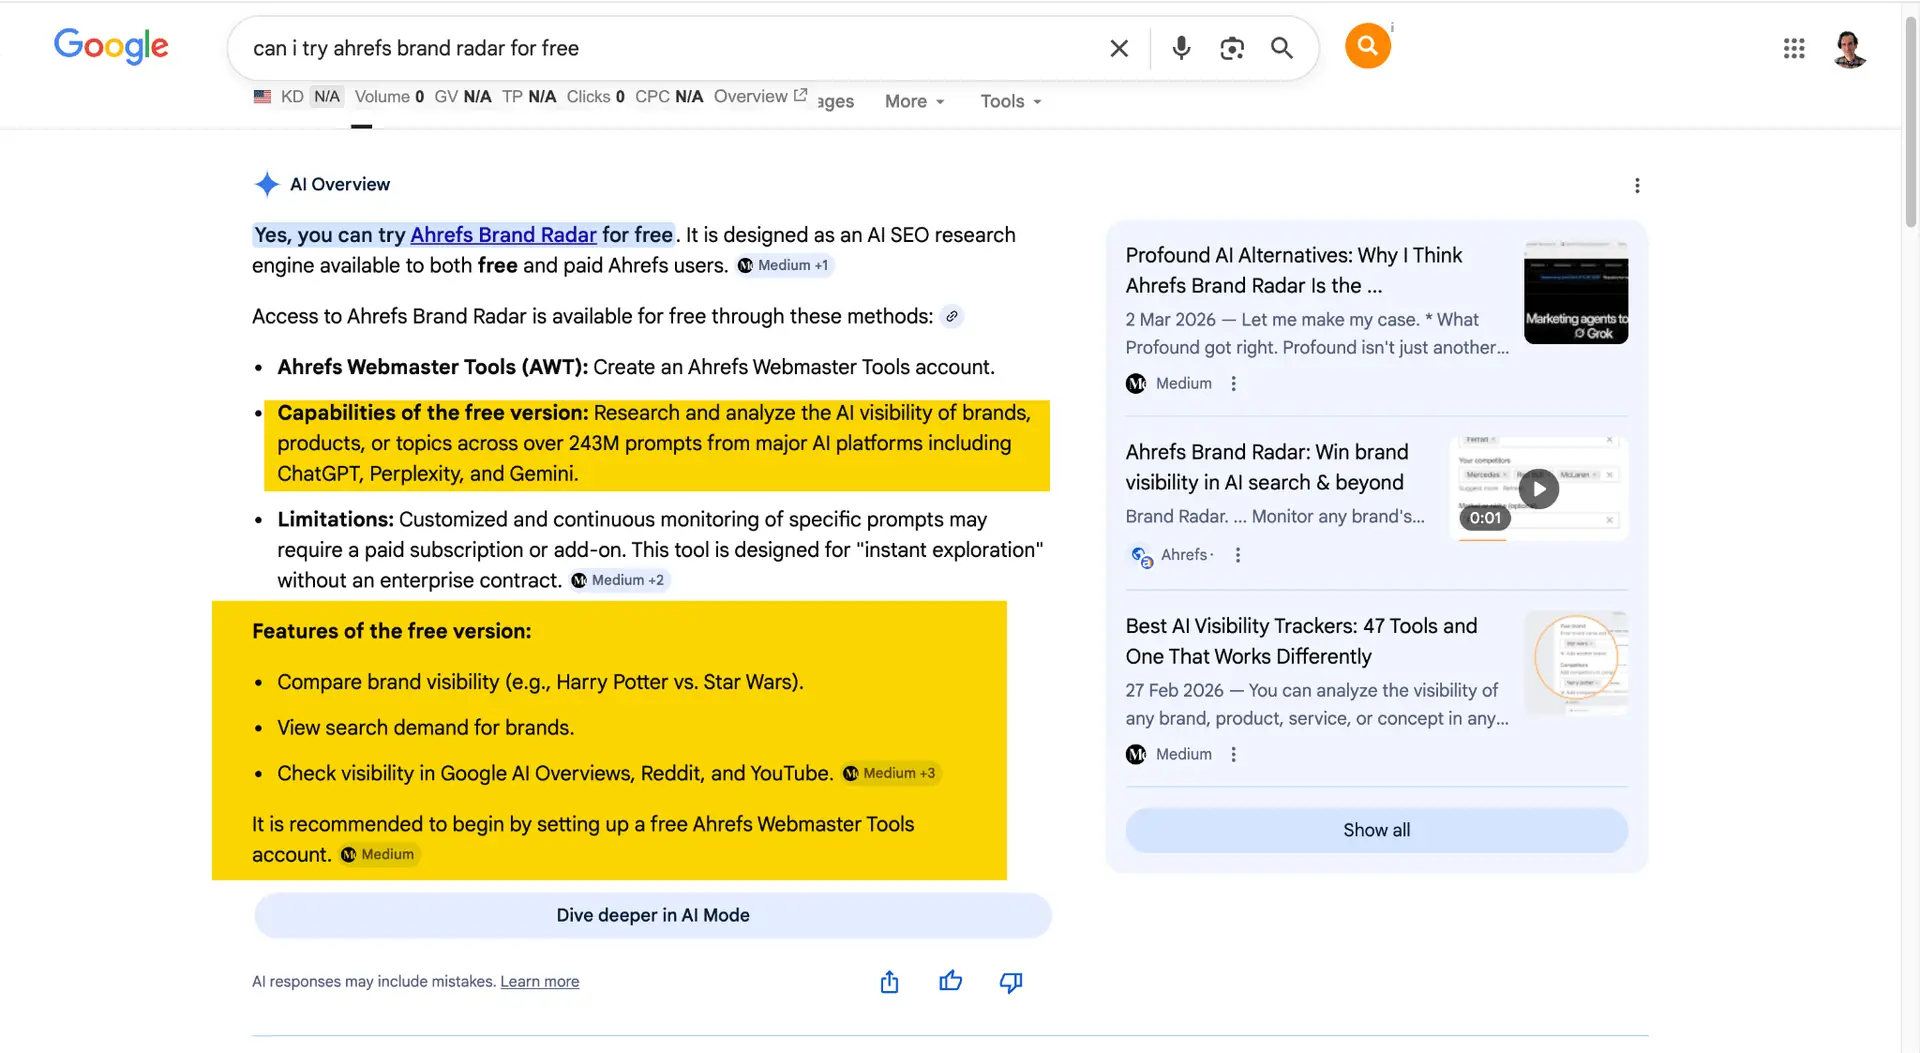Play the Ahrefs Brand Radar video preview
Screen dimensions: 1920x1053
point(1539,489)
